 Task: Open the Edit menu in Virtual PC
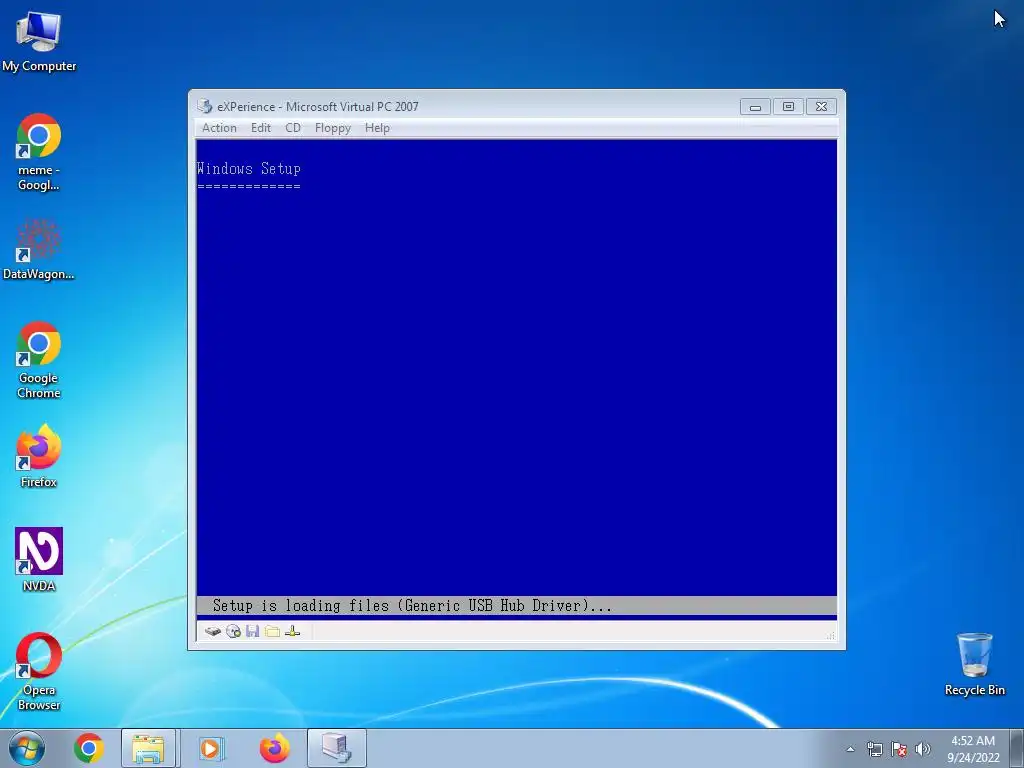(261, 128)
